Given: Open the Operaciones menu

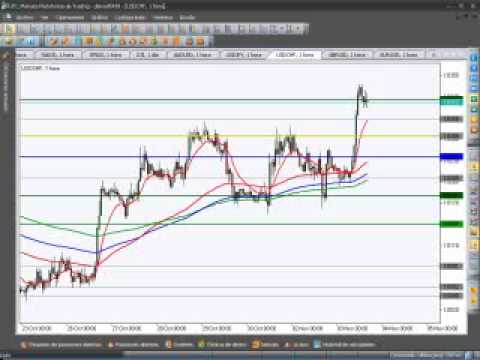Looking at the screenshot, I should click(x=70, y=17).
